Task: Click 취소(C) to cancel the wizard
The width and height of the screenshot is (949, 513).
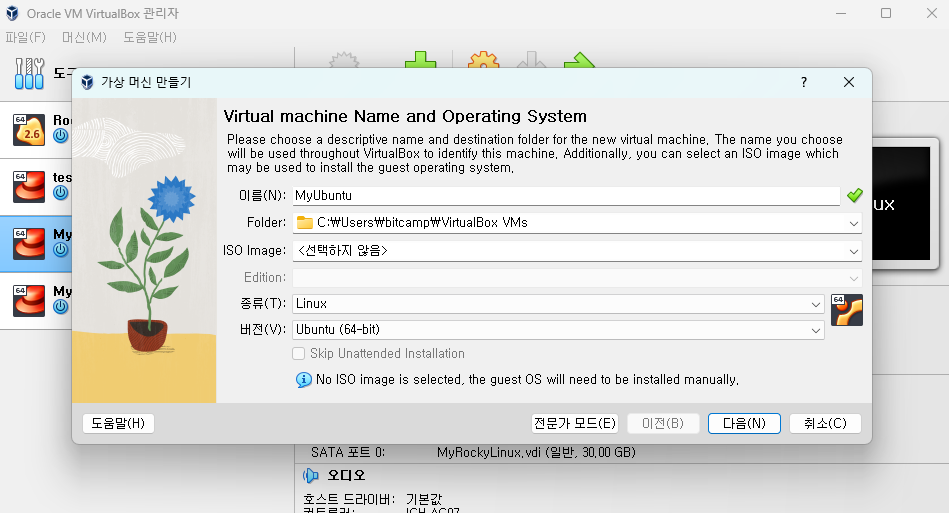Action: pyautogui.click(x=826, y=423)
